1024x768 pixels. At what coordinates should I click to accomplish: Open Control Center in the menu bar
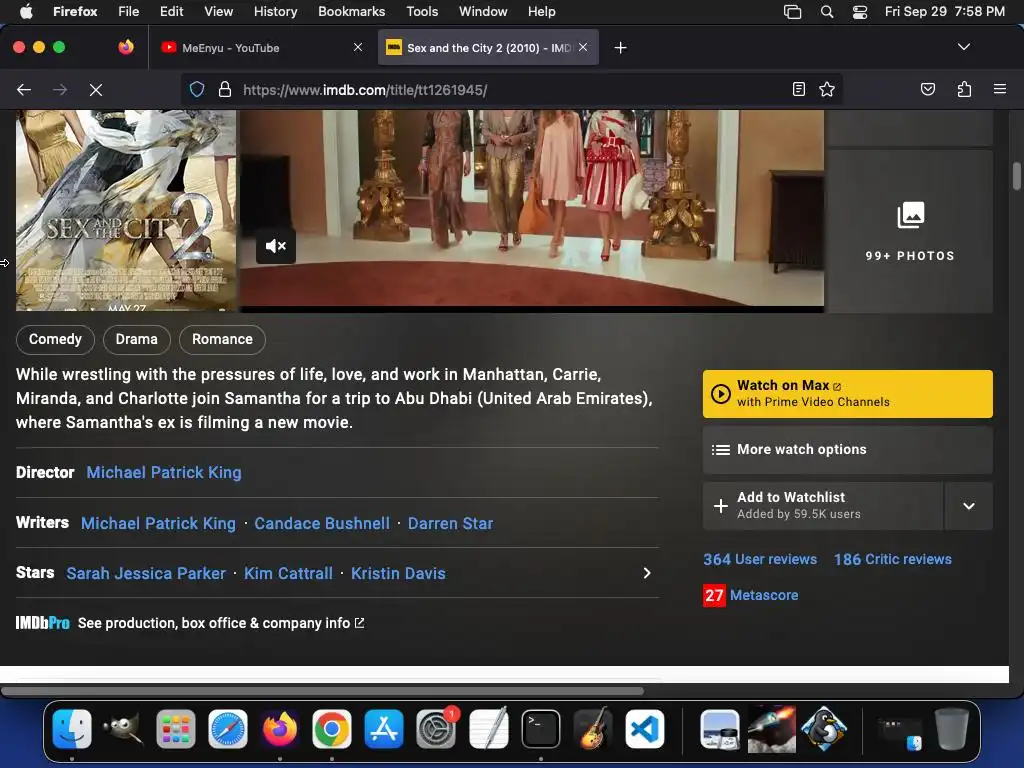860,12
